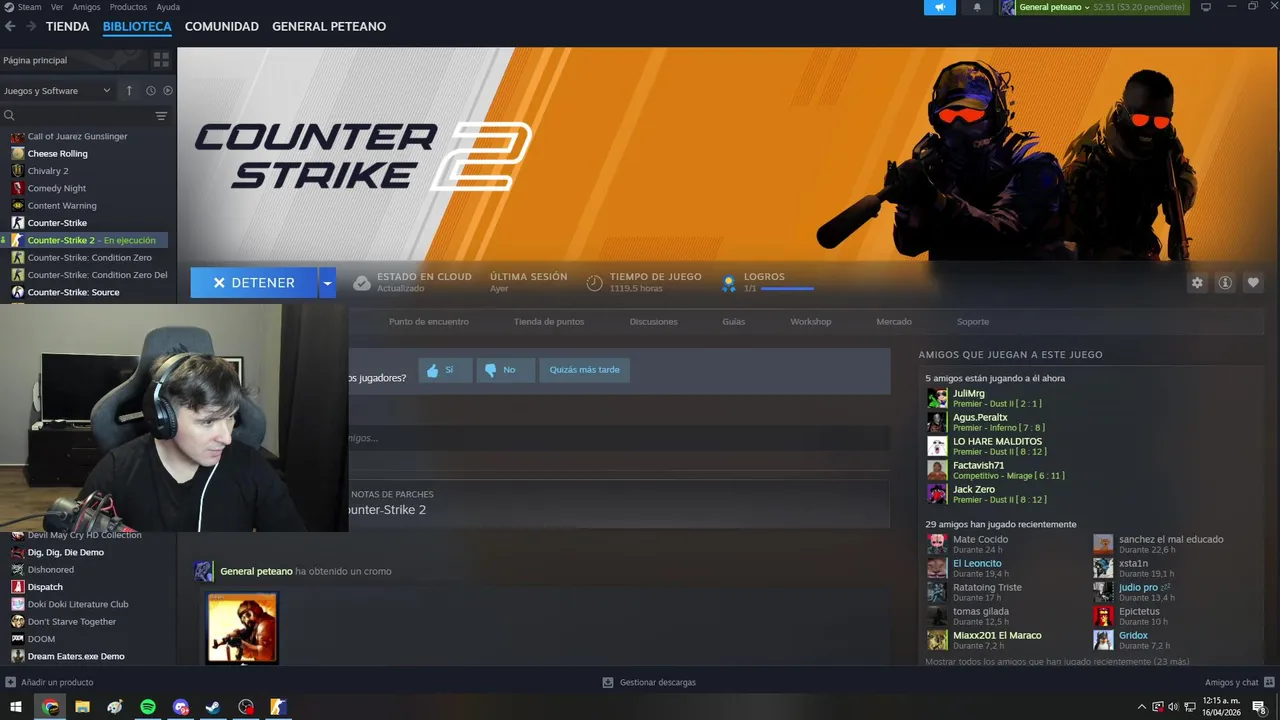Click the achievements ribbon icon
Screen dimensions: 1280x720
[729, 283]
